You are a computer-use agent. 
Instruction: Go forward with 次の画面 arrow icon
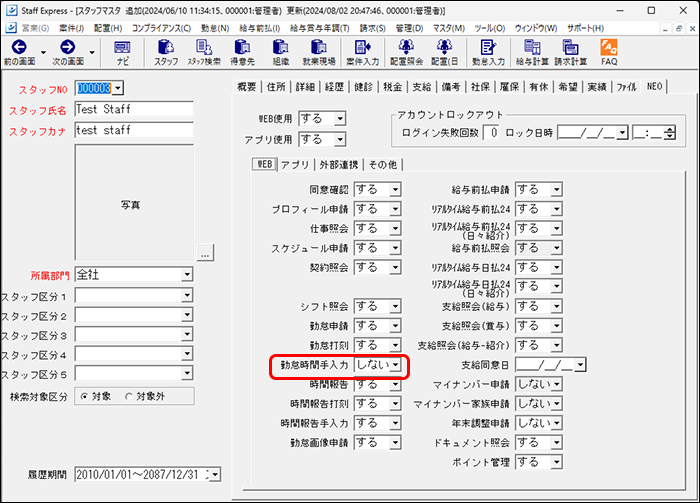[67, 47]
